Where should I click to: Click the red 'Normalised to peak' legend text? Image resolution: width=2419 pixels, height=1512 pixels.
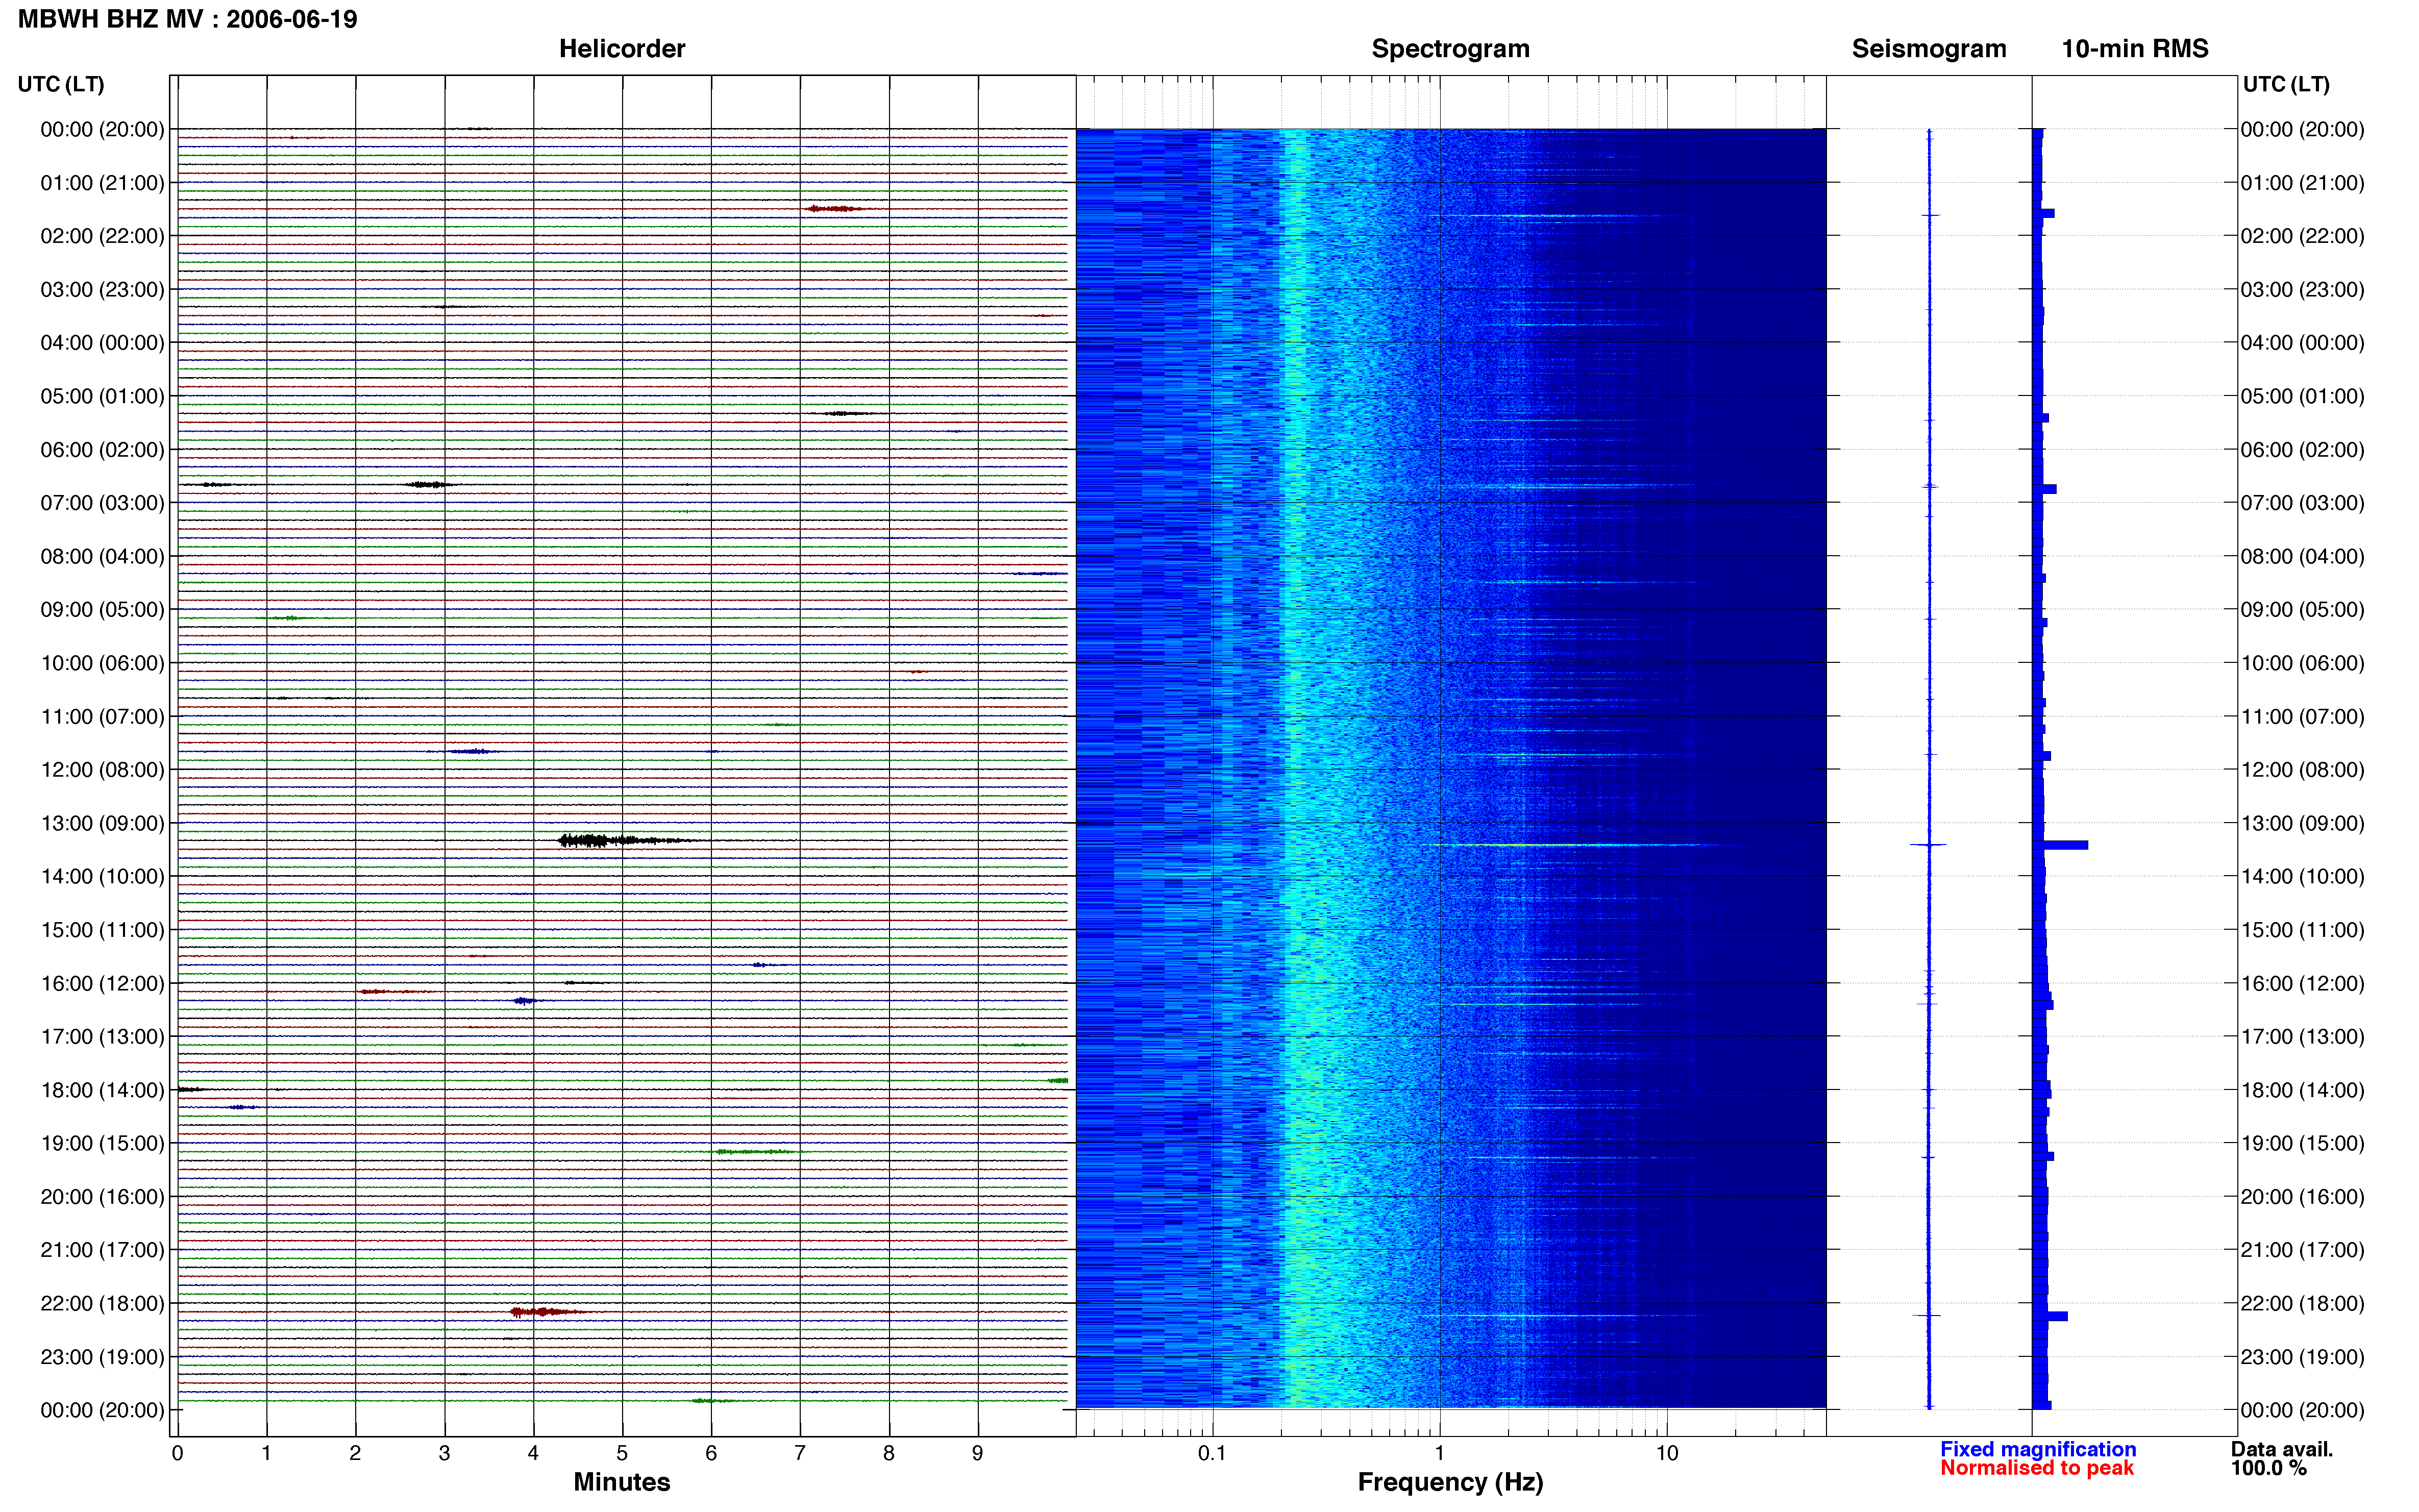(2037, 1468)
